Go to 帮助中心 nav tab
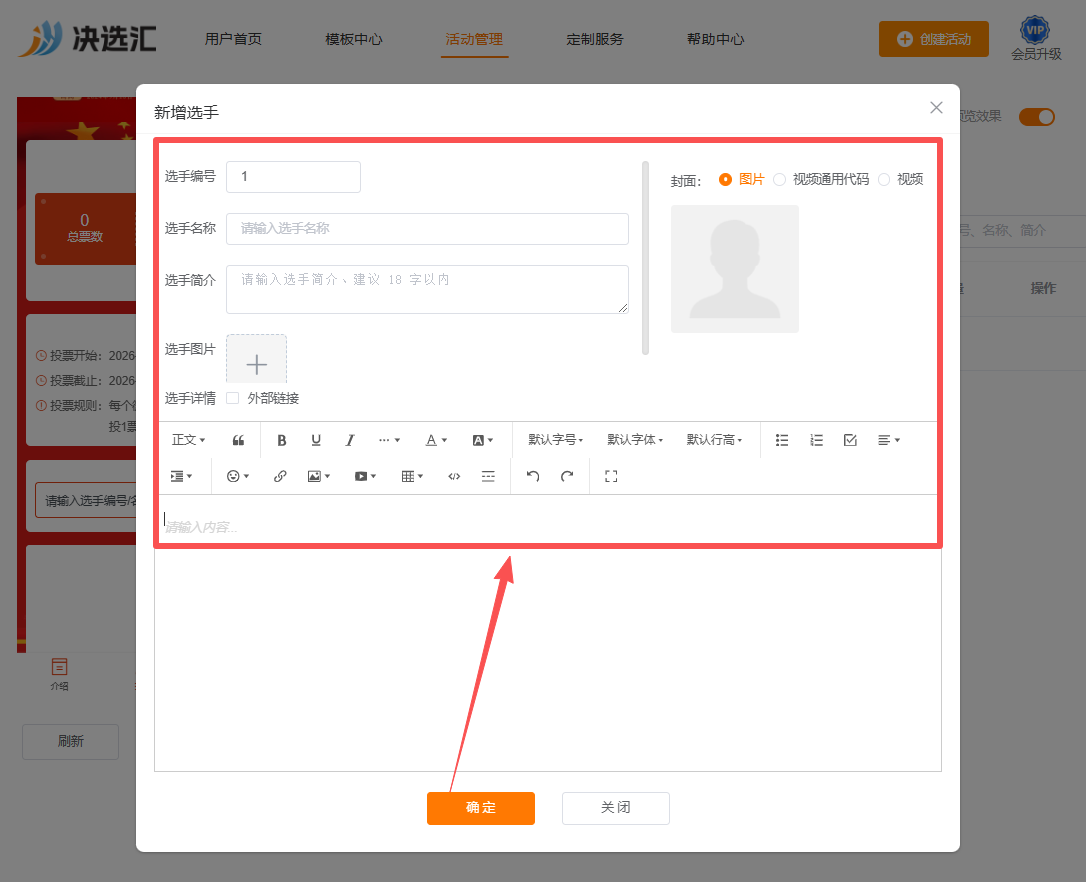The image size is (1086, 882). [x=715, y=39]
